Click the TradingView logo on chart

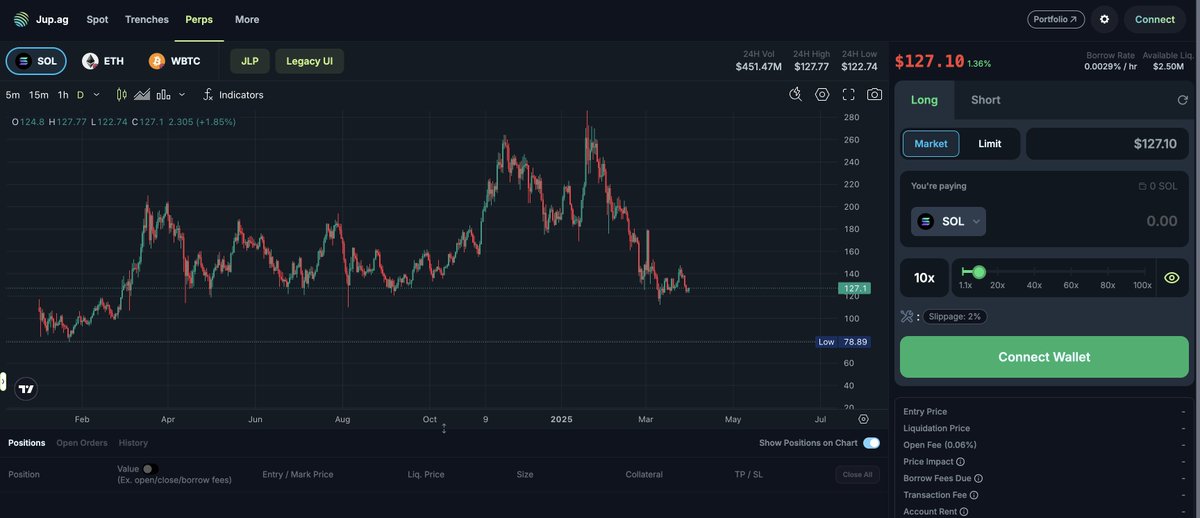(26, 389)
